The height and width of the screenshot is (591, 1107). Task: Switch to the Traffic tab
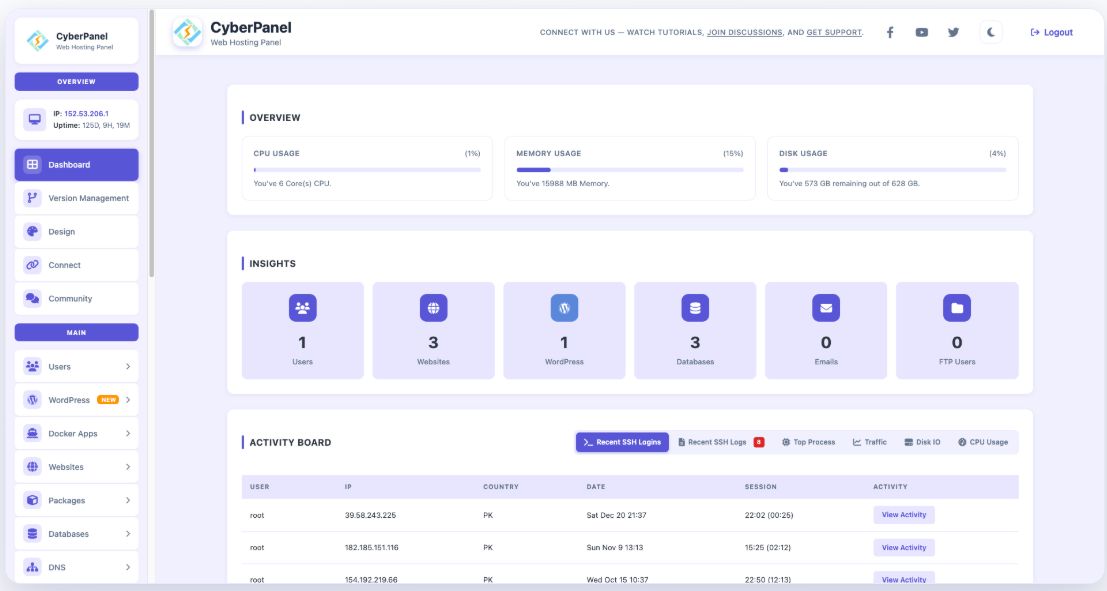click(870, 442)
